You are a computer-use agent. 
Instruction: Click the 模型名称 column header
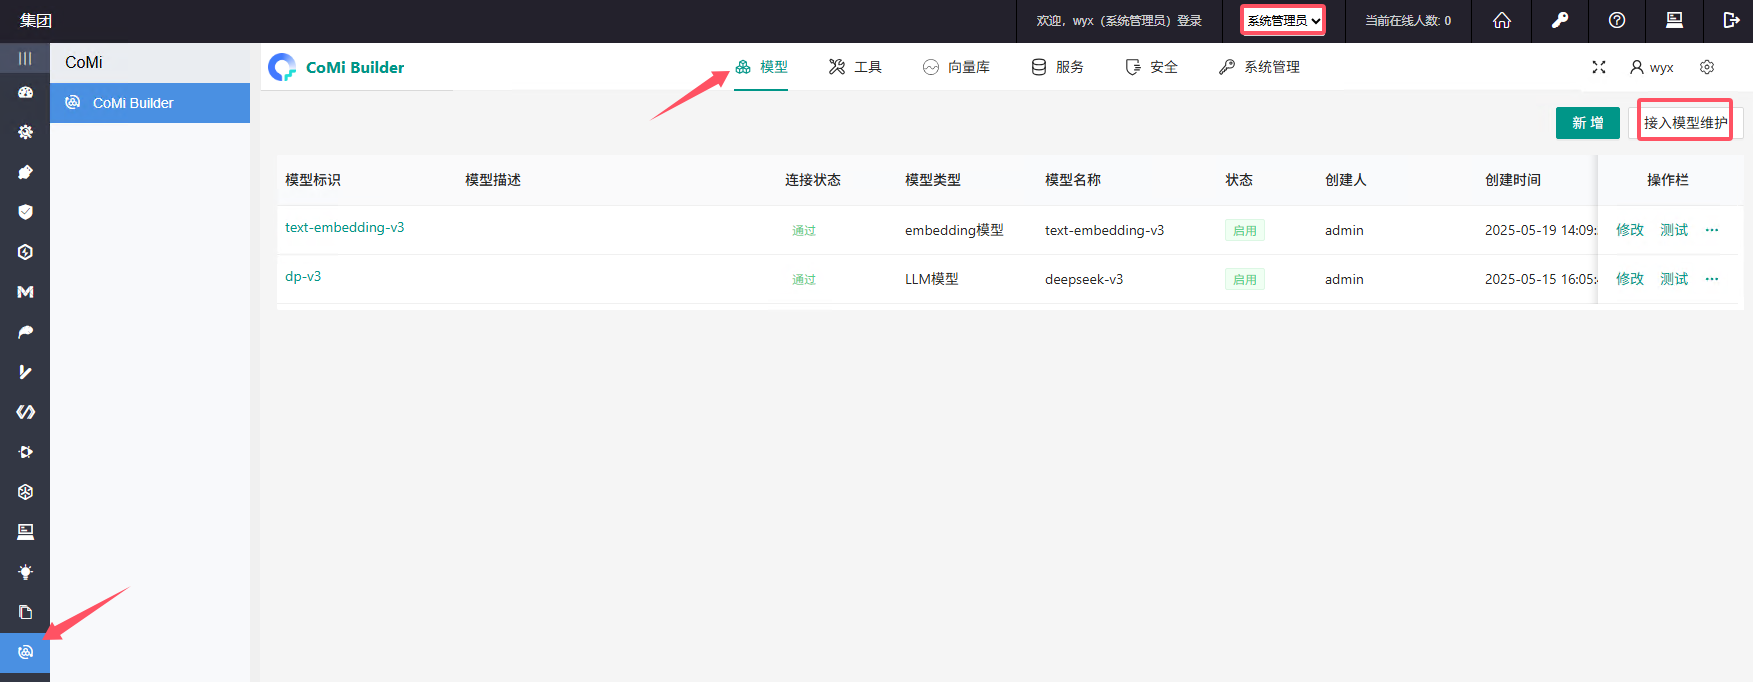coord(1073,180)
